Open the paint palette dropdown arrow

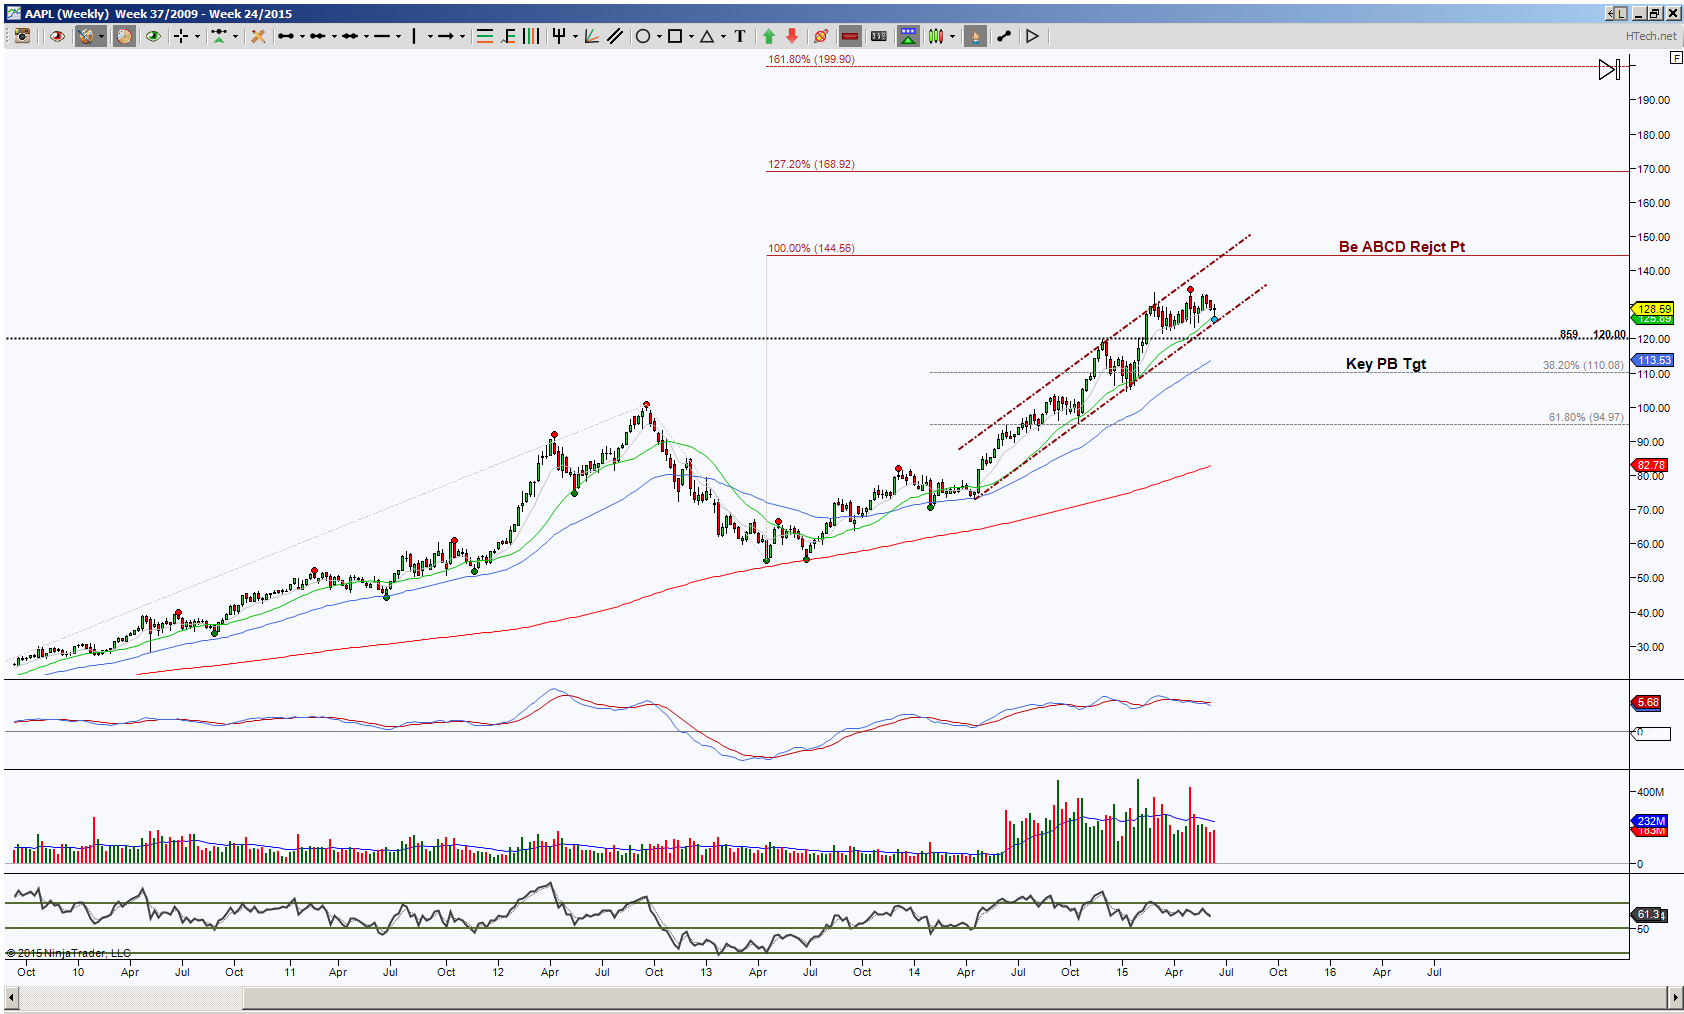(x=102, y=36)
